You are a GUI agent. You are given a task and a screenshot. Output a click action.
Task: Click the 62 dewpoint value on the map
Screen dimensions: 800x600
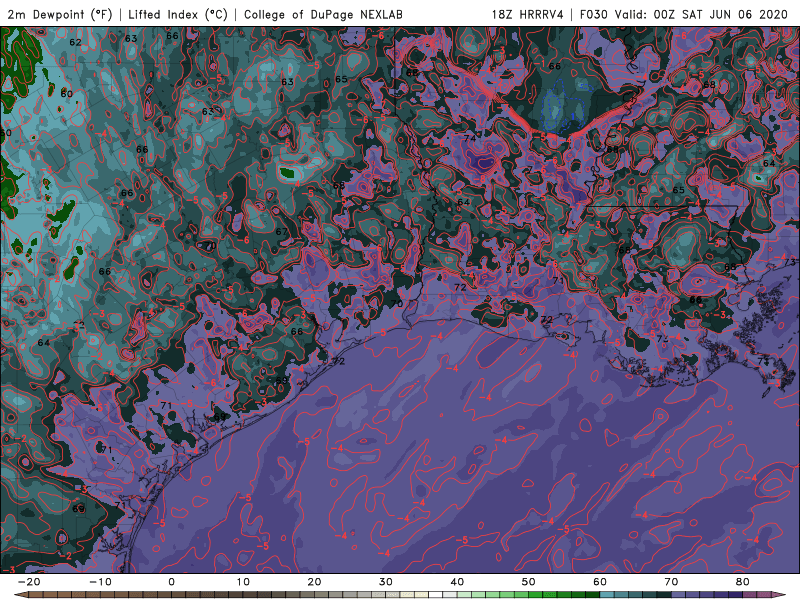point(76,42)
